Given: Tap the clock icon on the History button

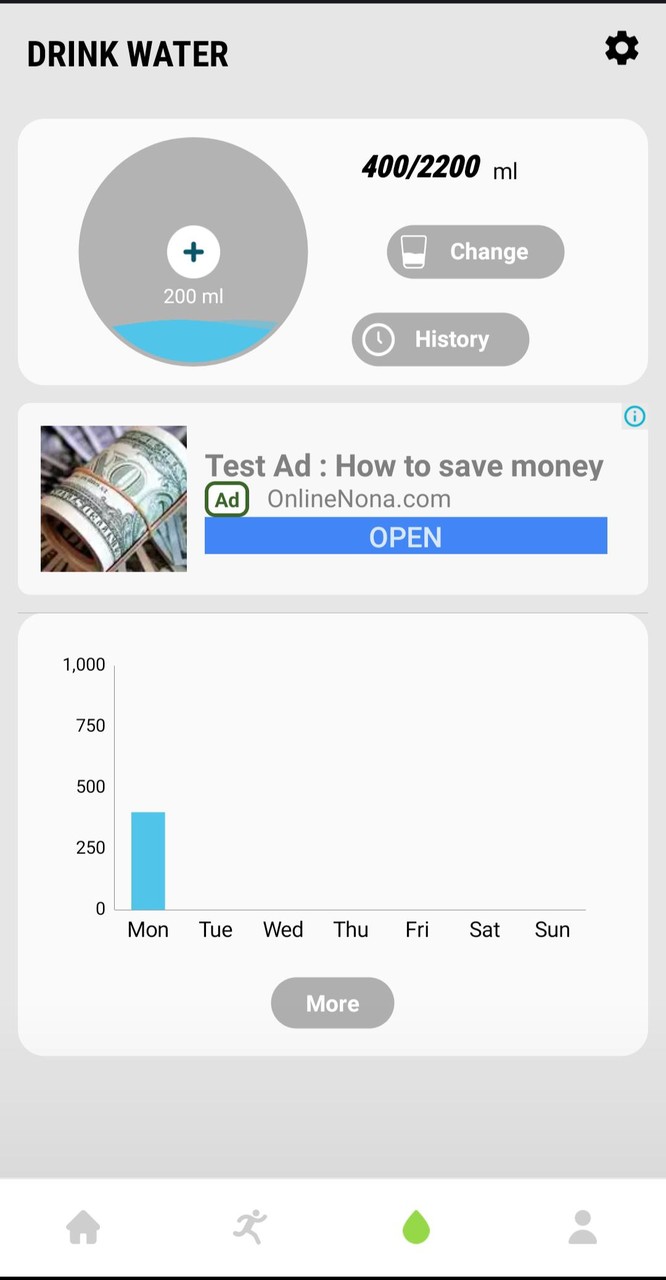Looking at the screenshot, I should coord(378,339).
